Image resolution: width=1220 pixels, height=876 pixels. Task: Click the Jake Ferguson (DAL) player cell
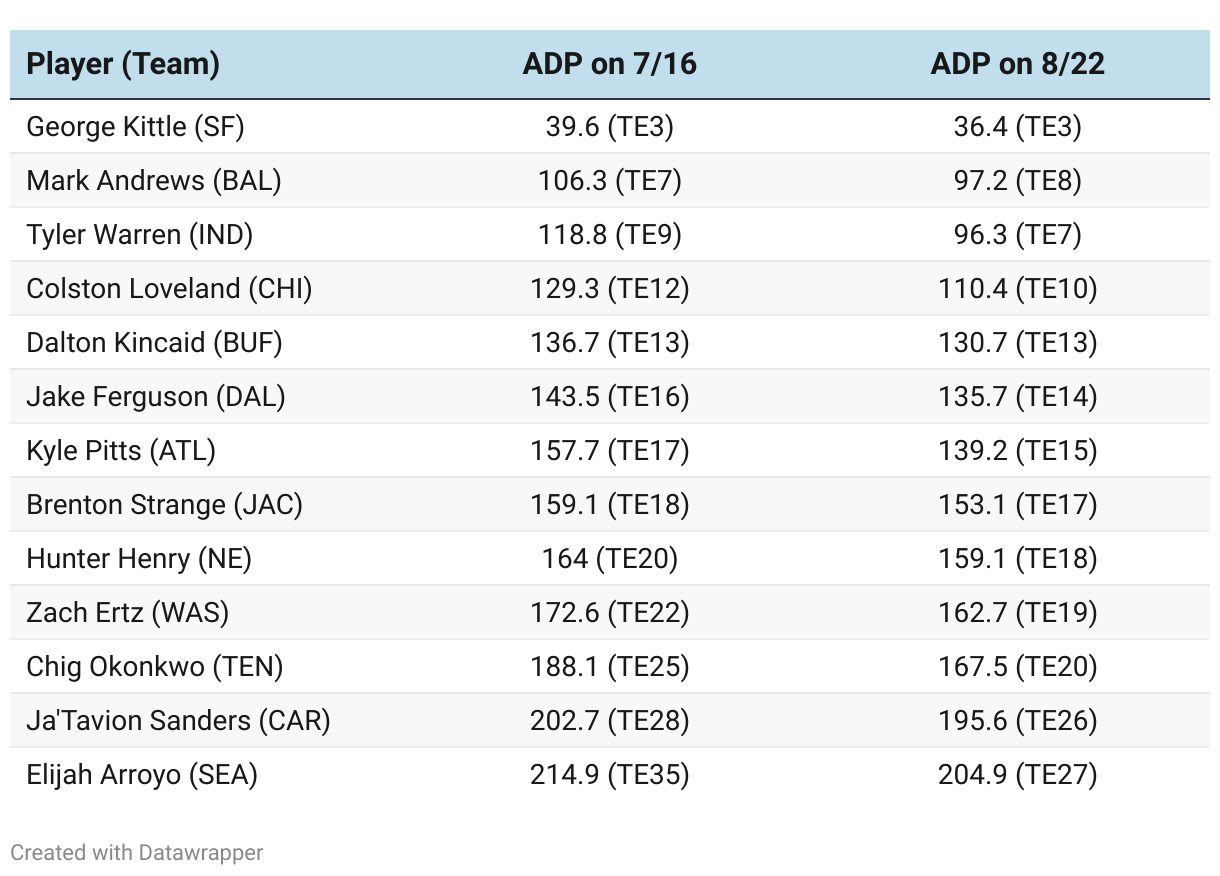[156, 397]
